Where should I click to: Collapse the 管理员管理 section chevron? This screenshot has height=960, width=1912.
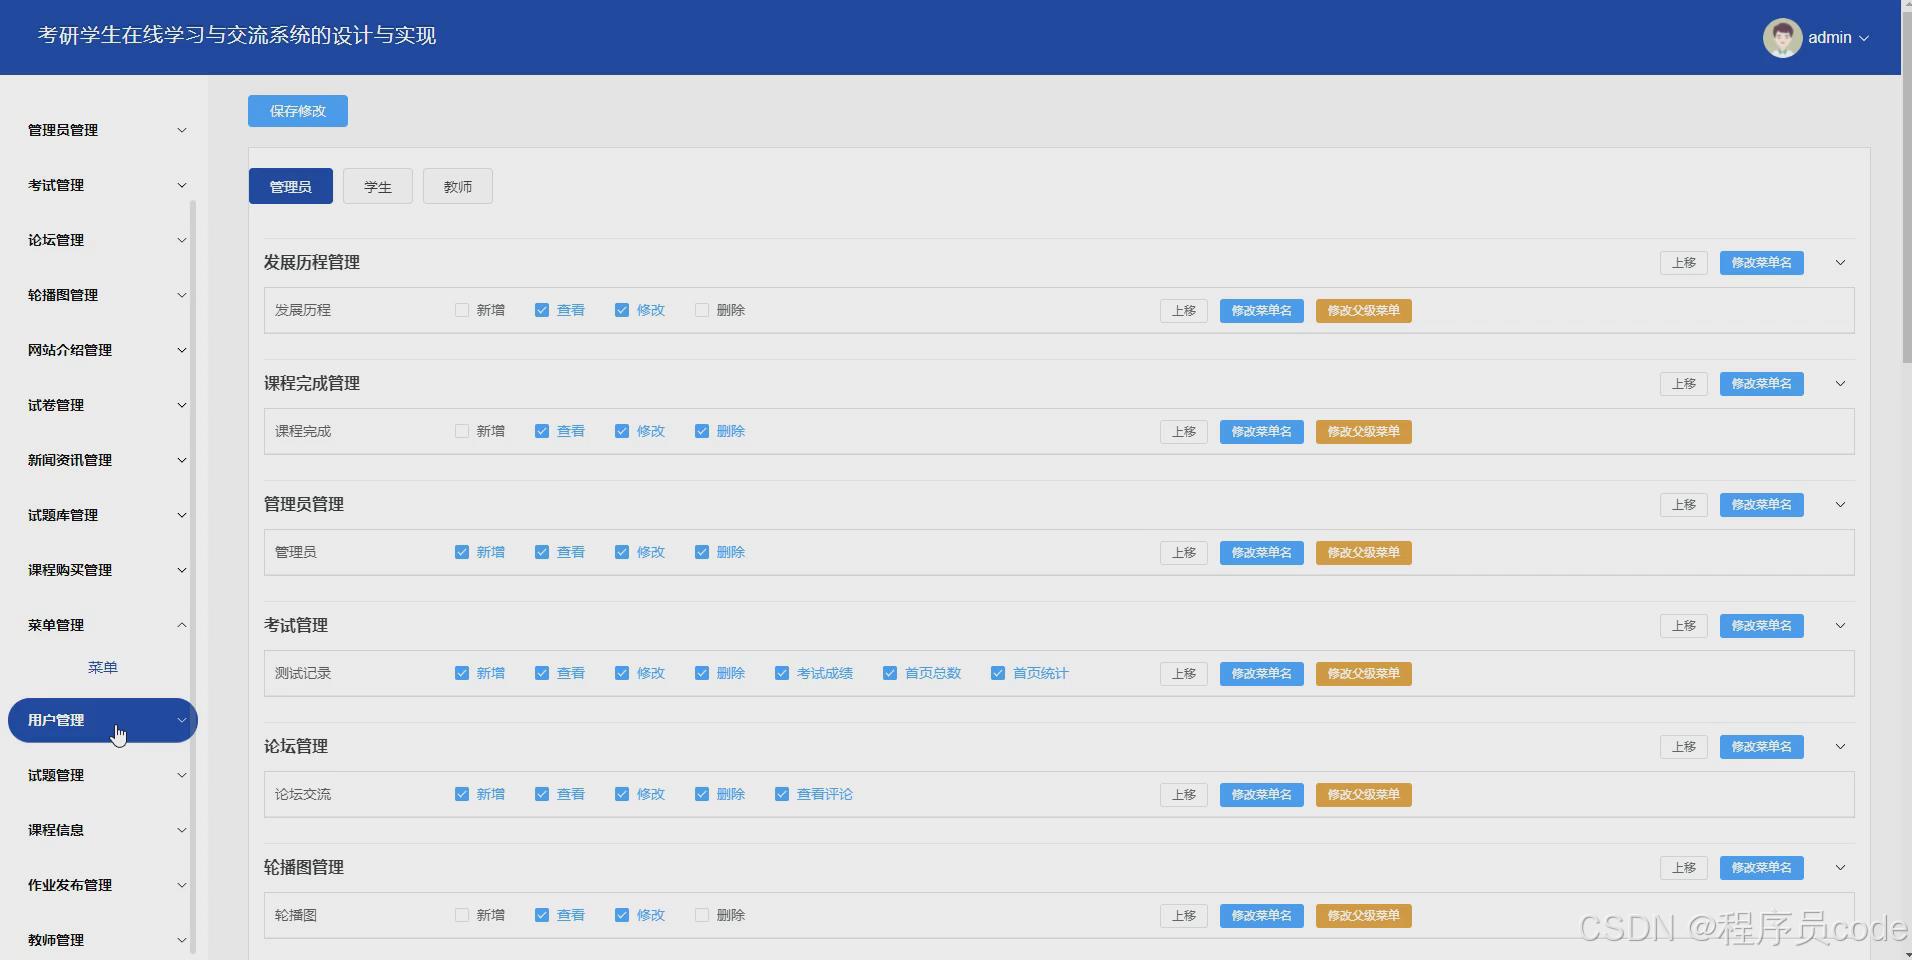coord(1840,505)
